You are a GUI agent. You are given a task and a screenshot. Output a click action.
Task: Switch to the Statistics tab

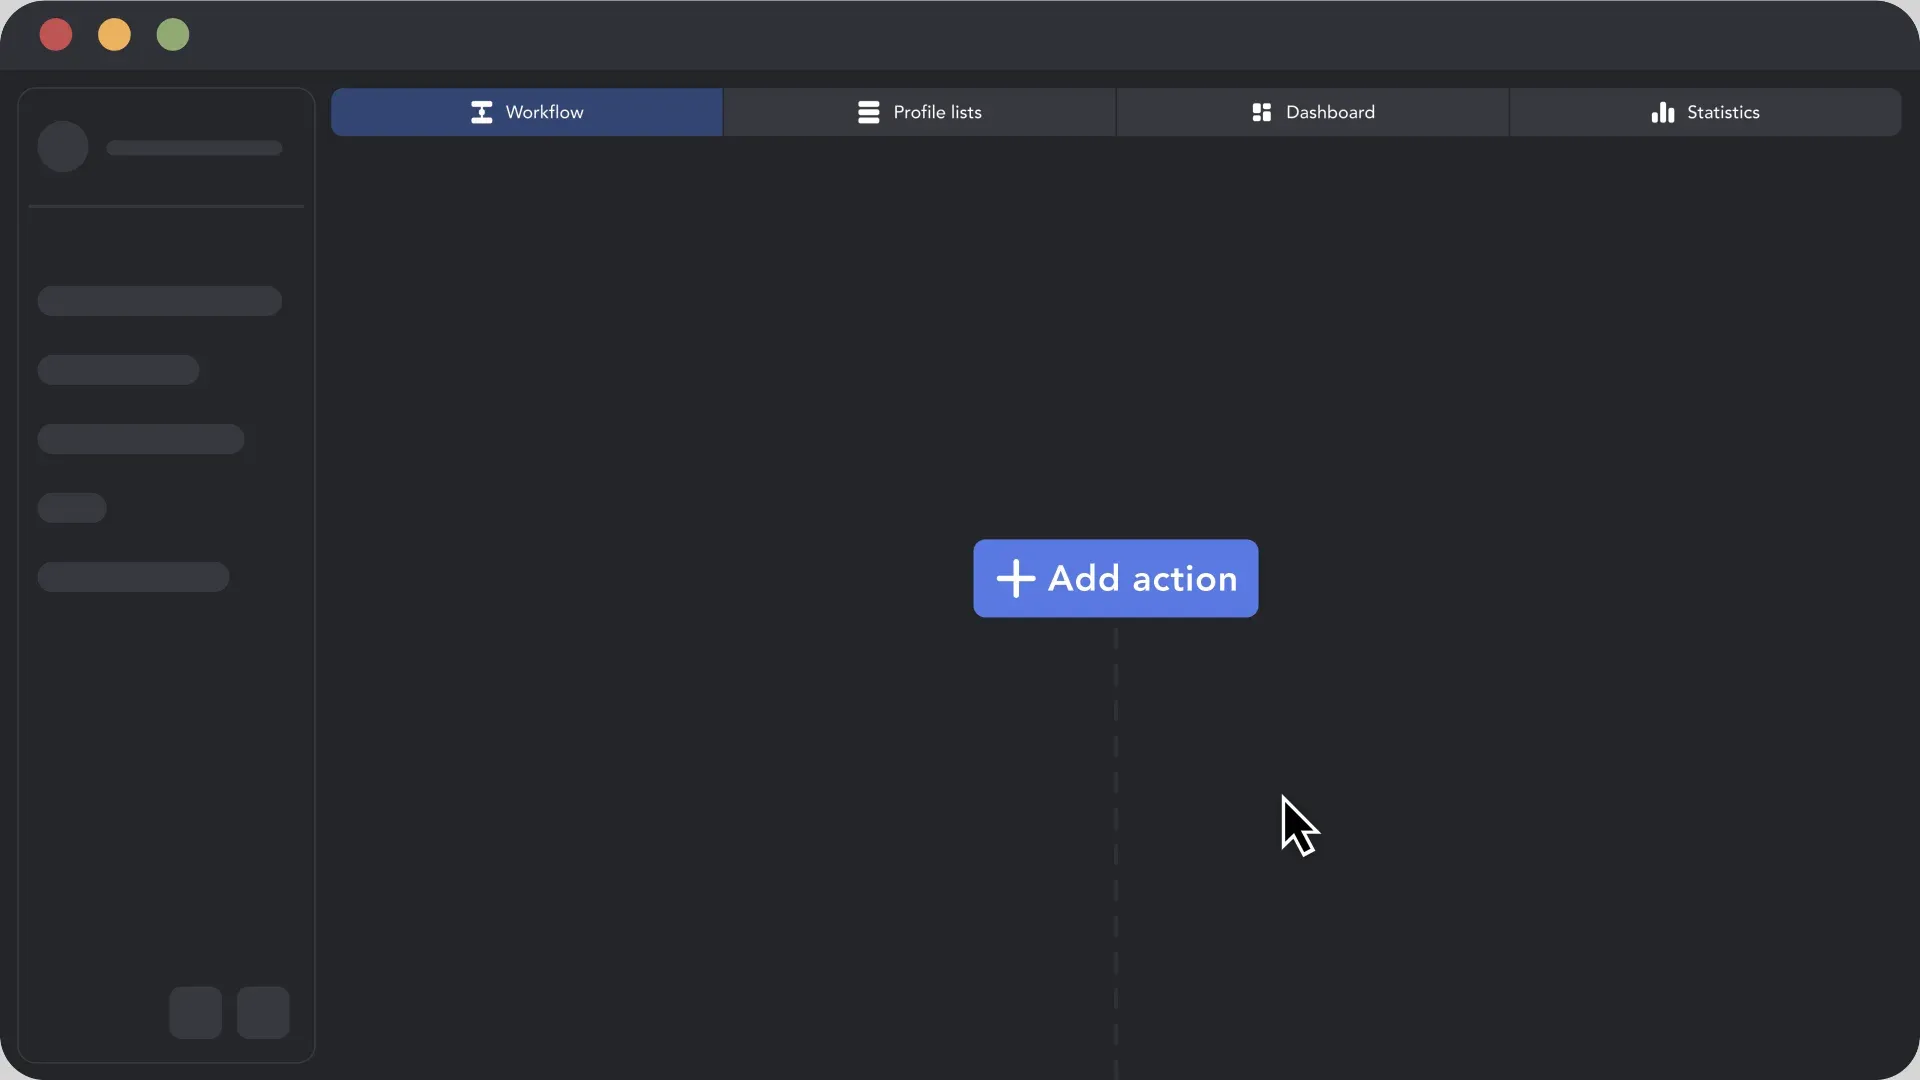1705,112
